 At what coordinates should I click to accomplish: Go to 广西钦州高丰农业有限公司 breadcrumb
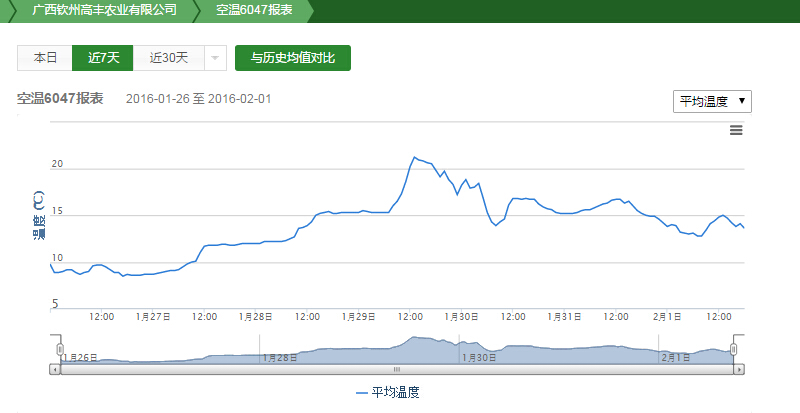(x=103, y=10)
